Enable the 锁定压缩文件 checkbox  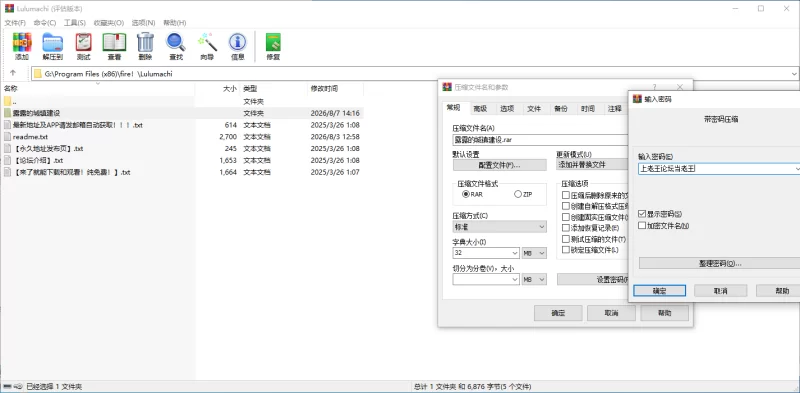pyautogui.click(x=566, y=250)
